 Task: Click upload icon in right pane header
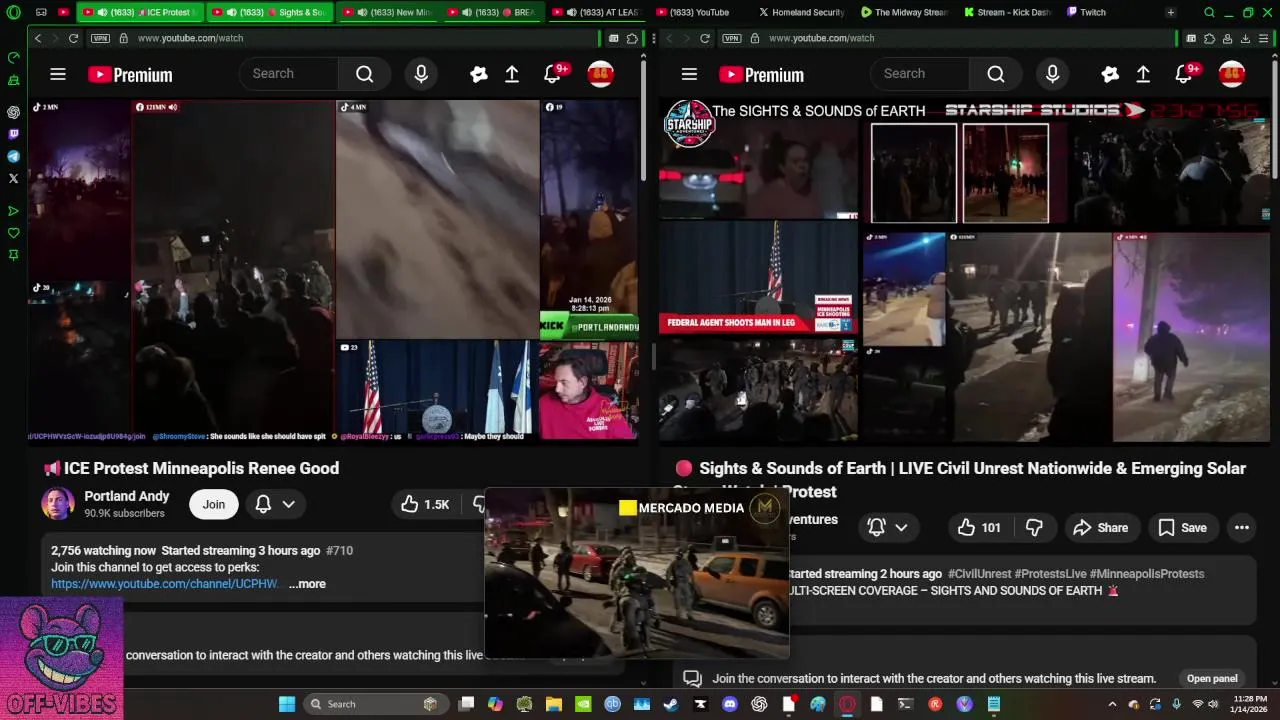pos(1143,74)
